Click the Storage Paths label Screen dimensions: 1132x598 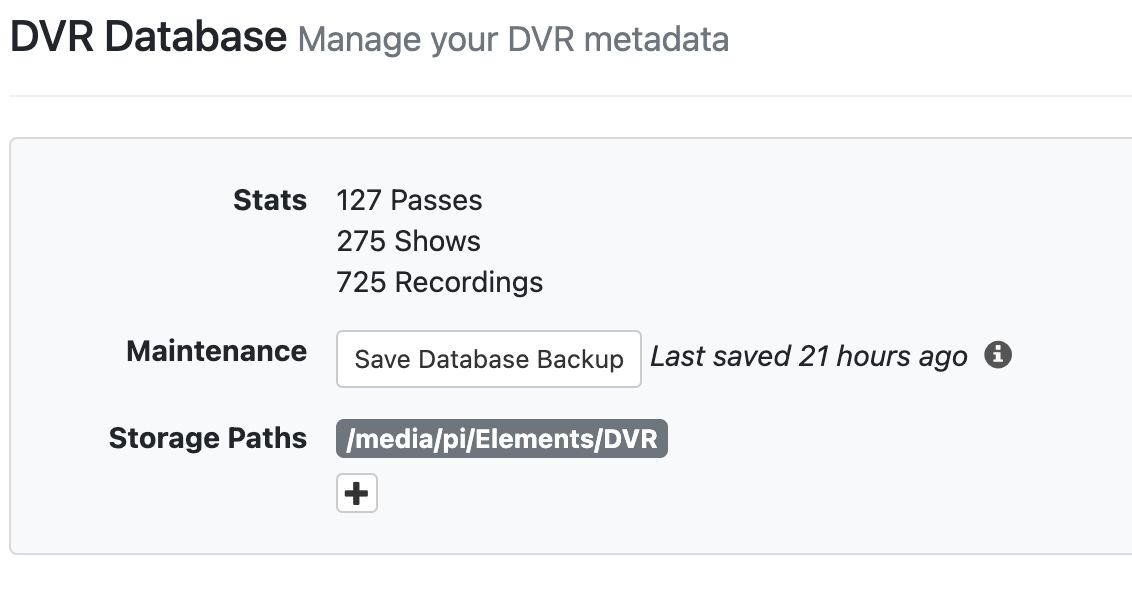coord(207,438)
